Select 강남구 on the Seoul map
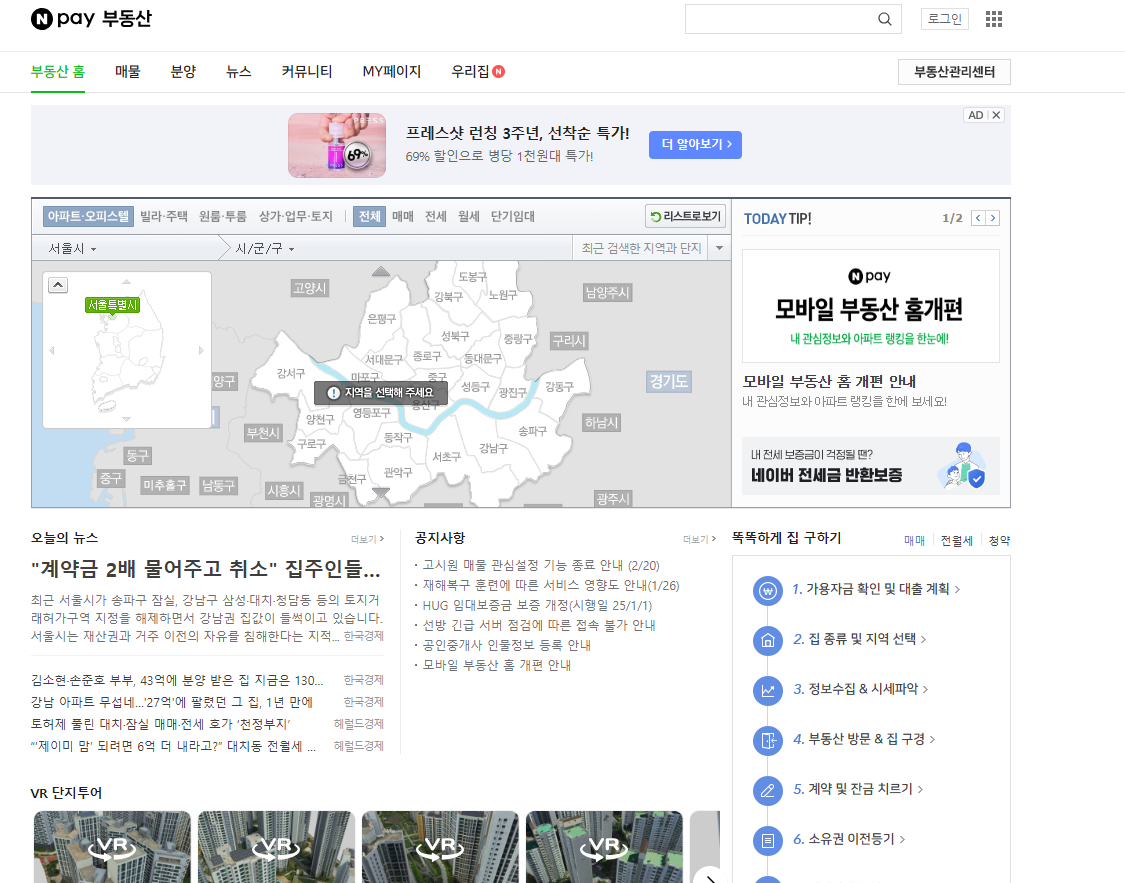 pyautogui.click(x=493, y=448)
